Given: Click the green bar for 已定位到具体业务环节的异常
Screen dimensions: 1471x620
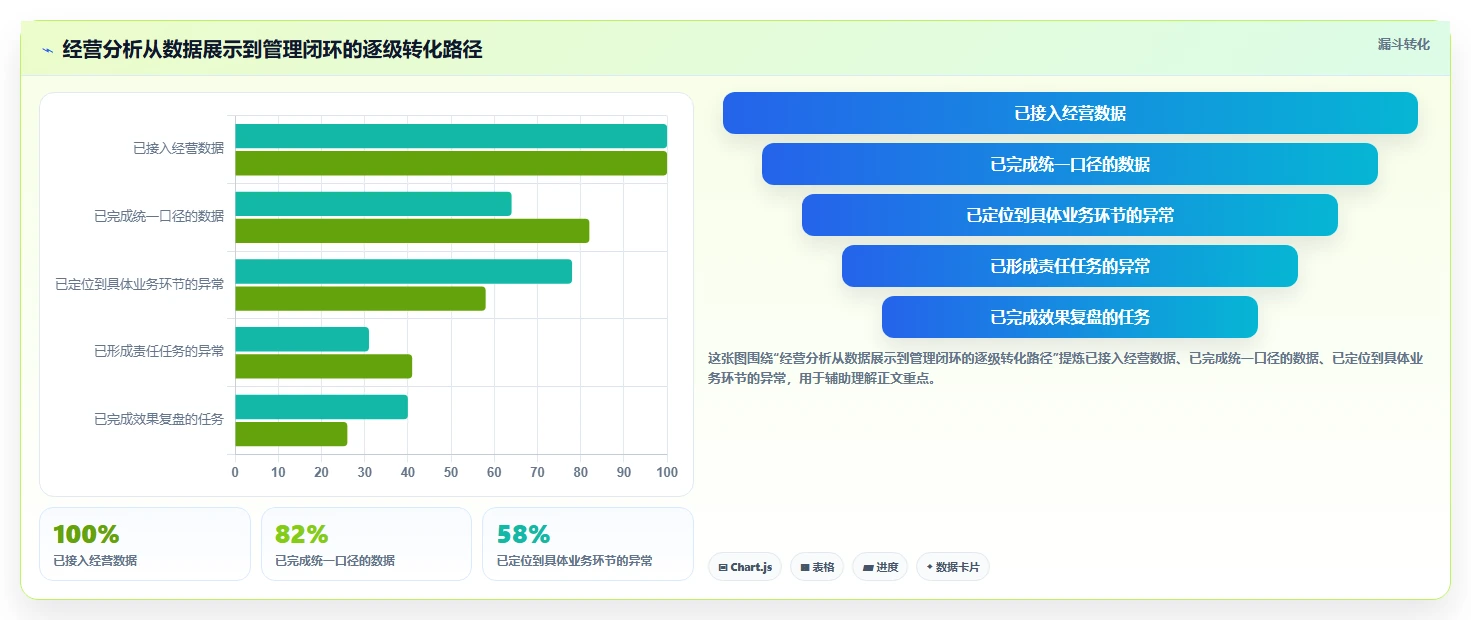Looking at the screenshot, I should tap(360, 298).
